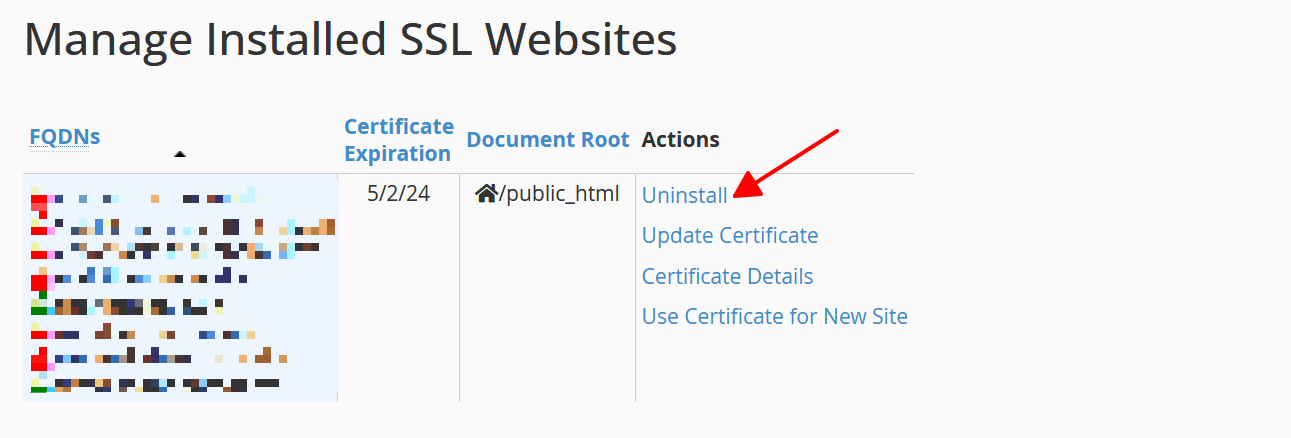Click the large red block beside blurred FQDNs
Viewport: 1291px width, 438px height.
[40, 283]
